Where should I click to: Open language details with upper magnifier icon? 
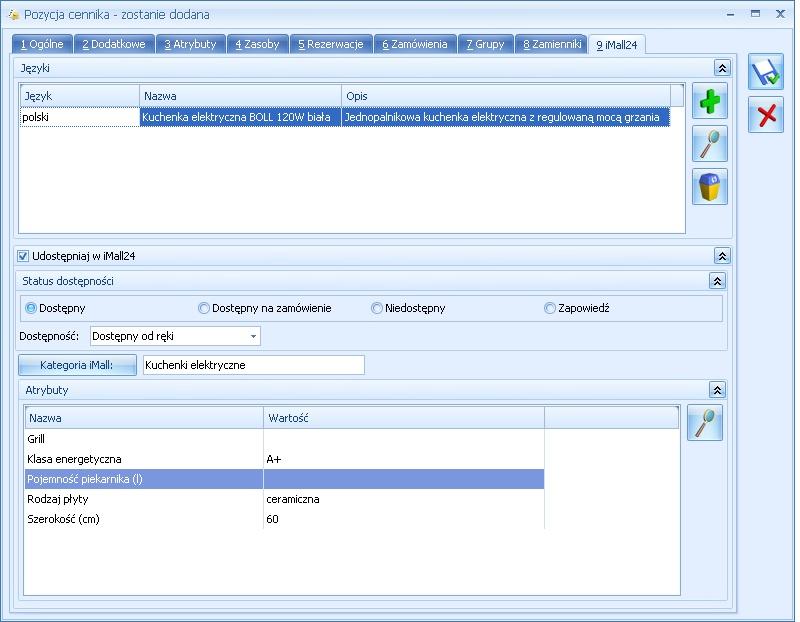coord(710,144)
